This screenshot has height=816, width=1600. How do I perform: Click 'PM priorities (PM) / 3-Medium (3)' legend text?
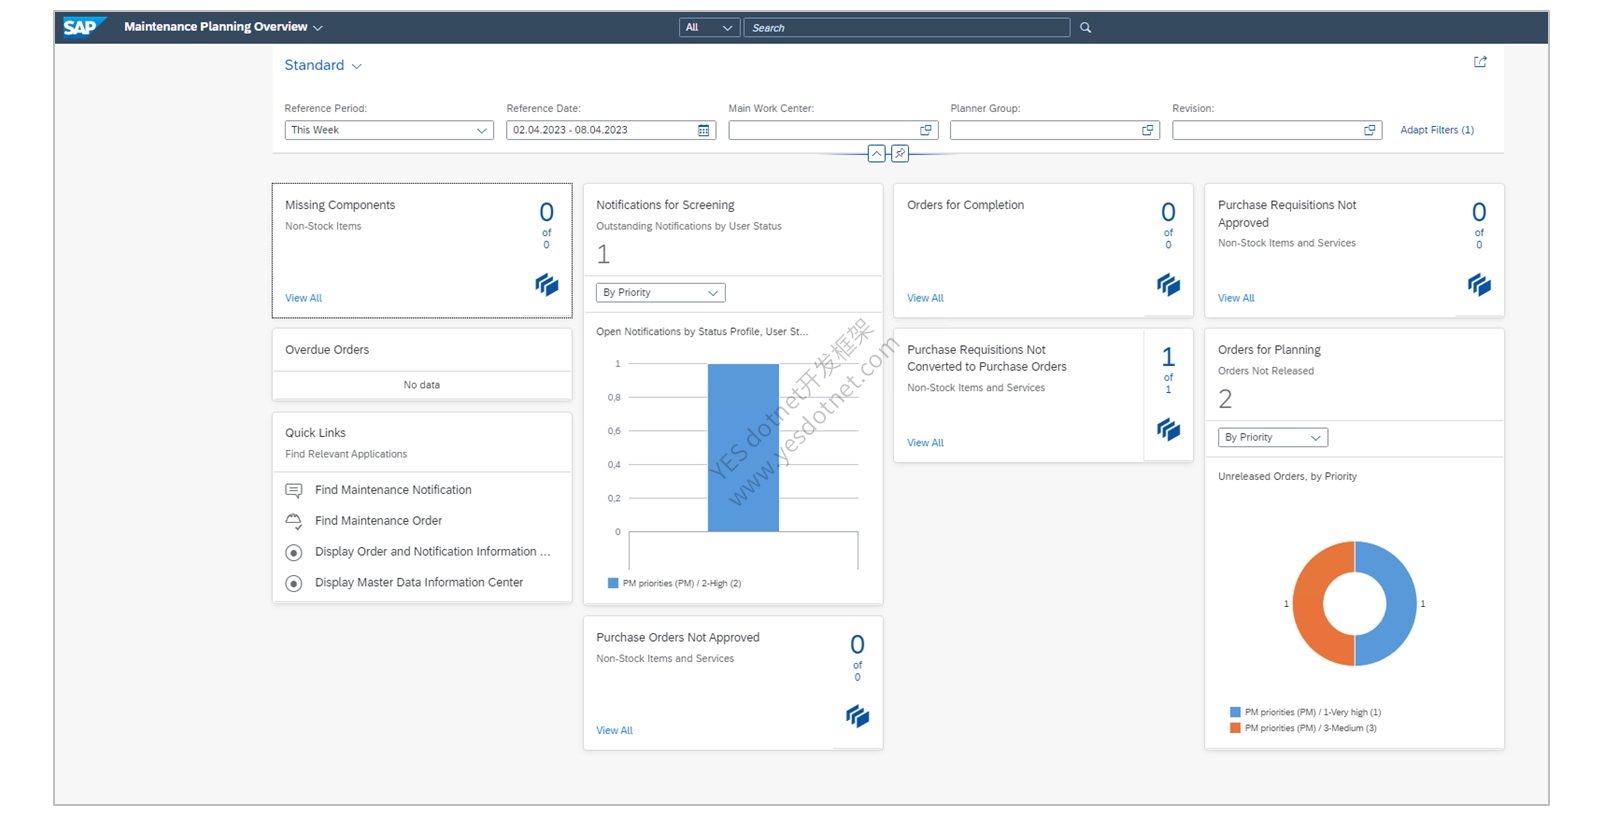tap(1311, 729)
